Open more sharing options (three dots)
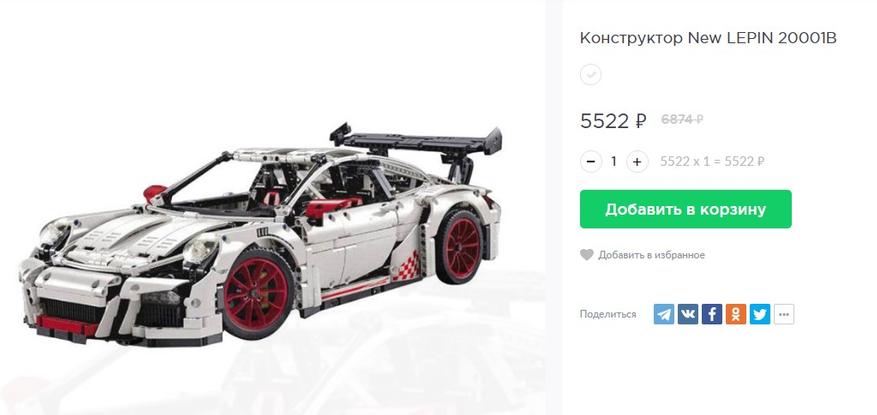Screen dimensions: 877x415 pyautogui.click(x=784, y=314)
